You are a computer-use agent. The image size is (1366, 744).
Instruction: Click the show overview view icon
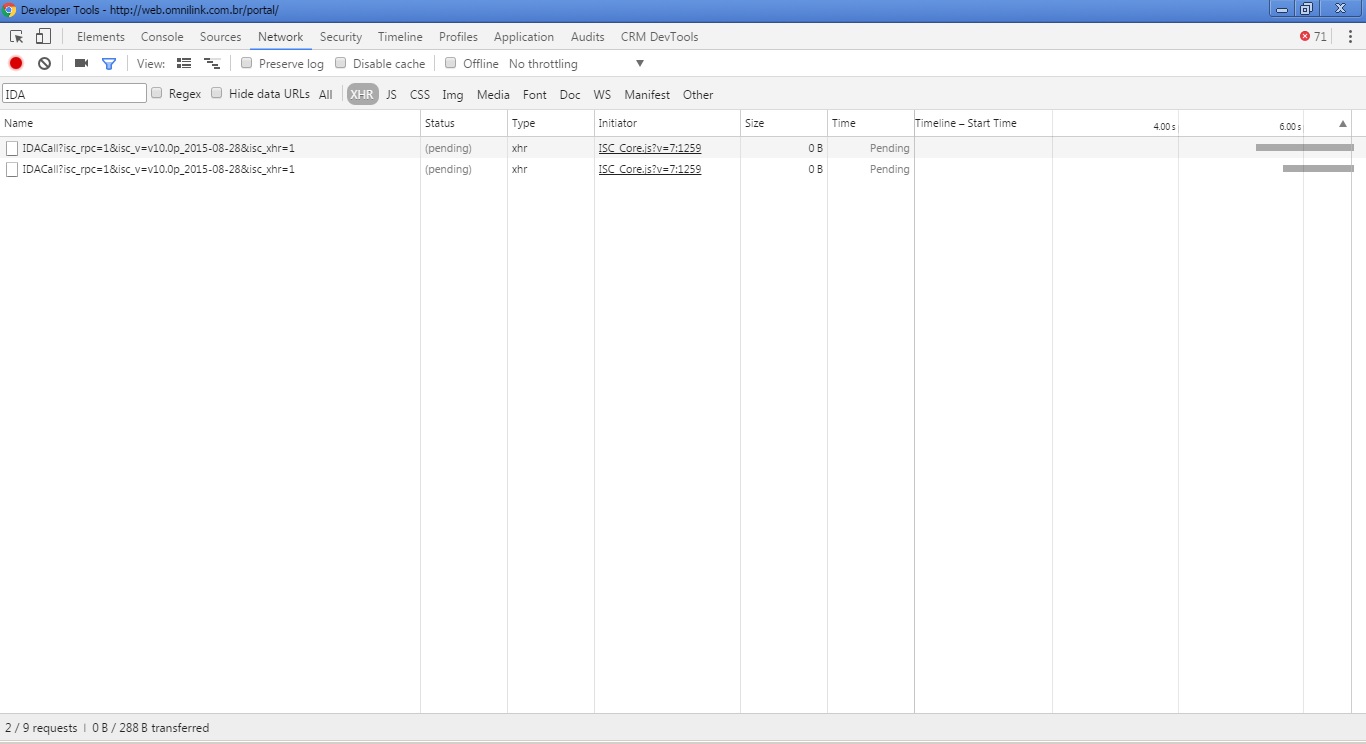[x=211, y=63]
